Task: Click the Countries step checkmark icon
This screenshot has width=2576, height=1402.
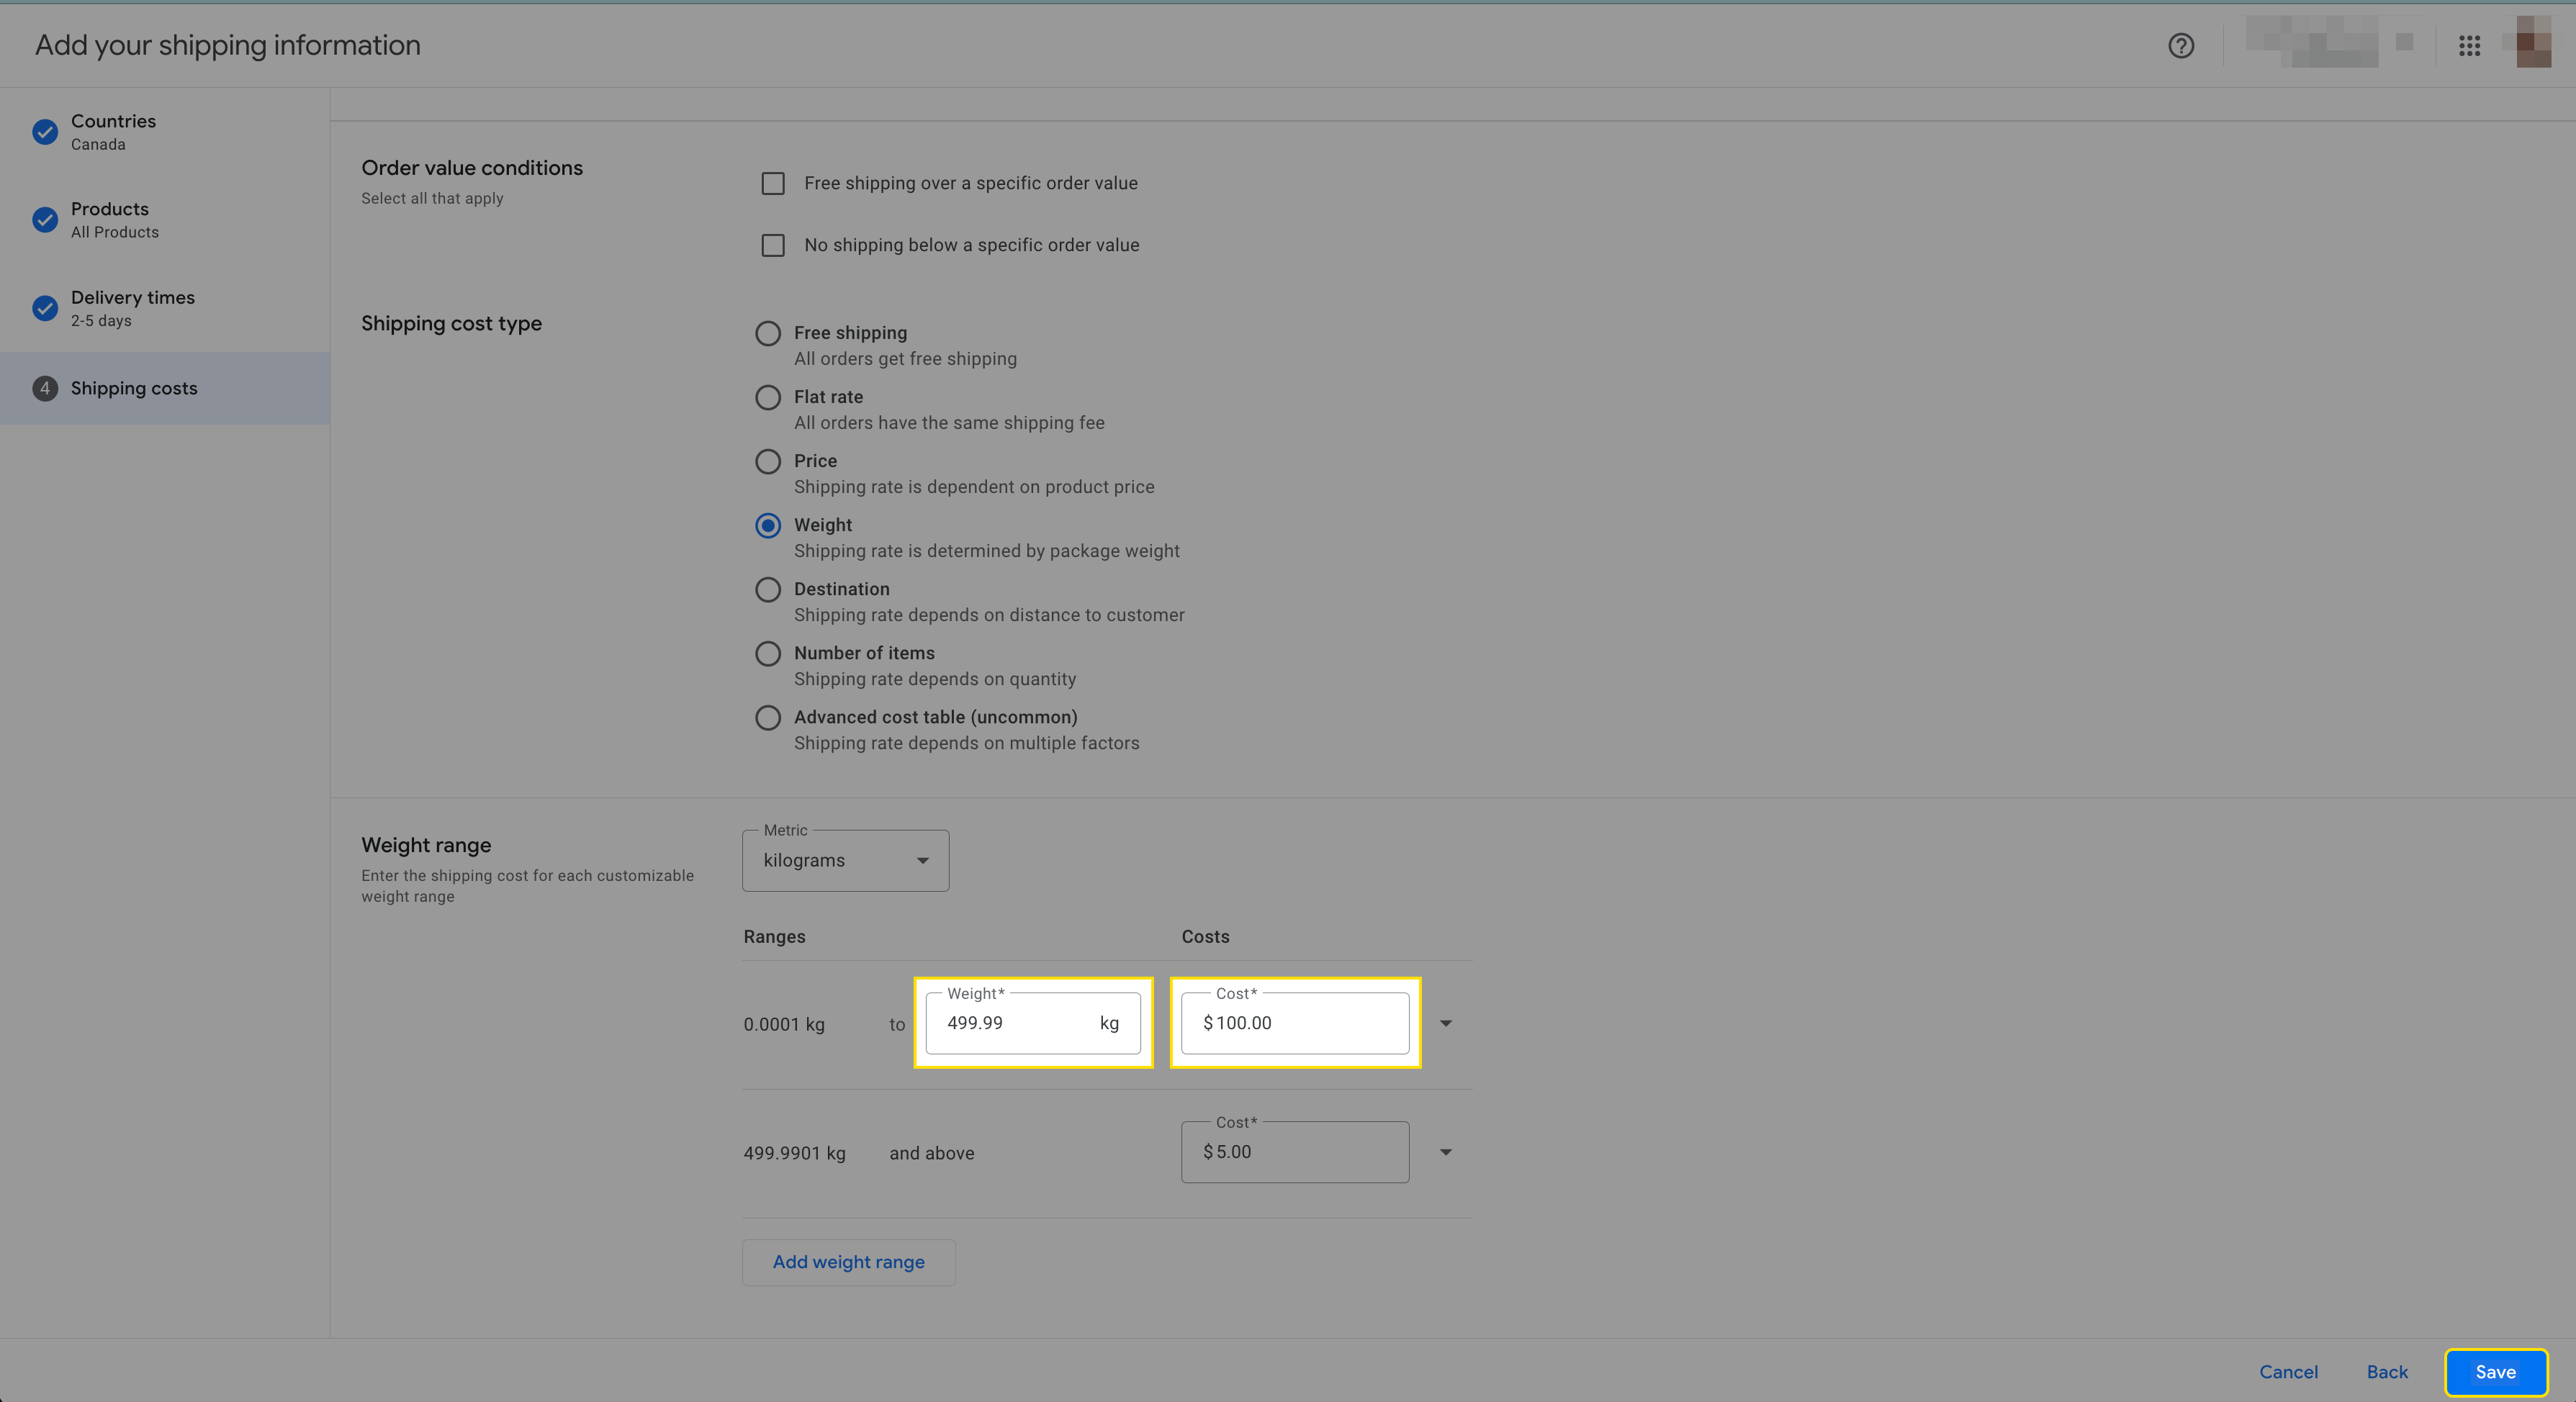Action: tap(45, 132)
